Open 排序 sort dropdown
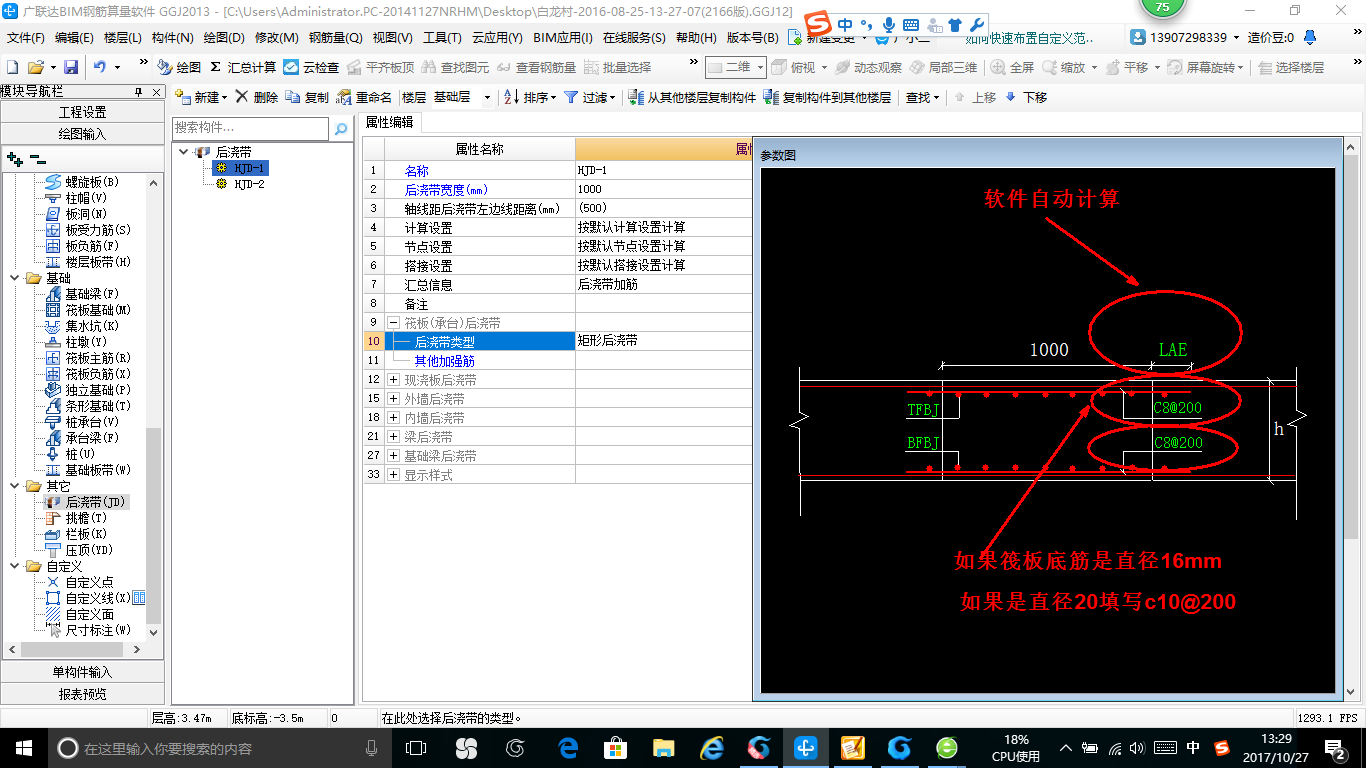Viewport: 1366px width, 768px height. click(x=530, y=97)
